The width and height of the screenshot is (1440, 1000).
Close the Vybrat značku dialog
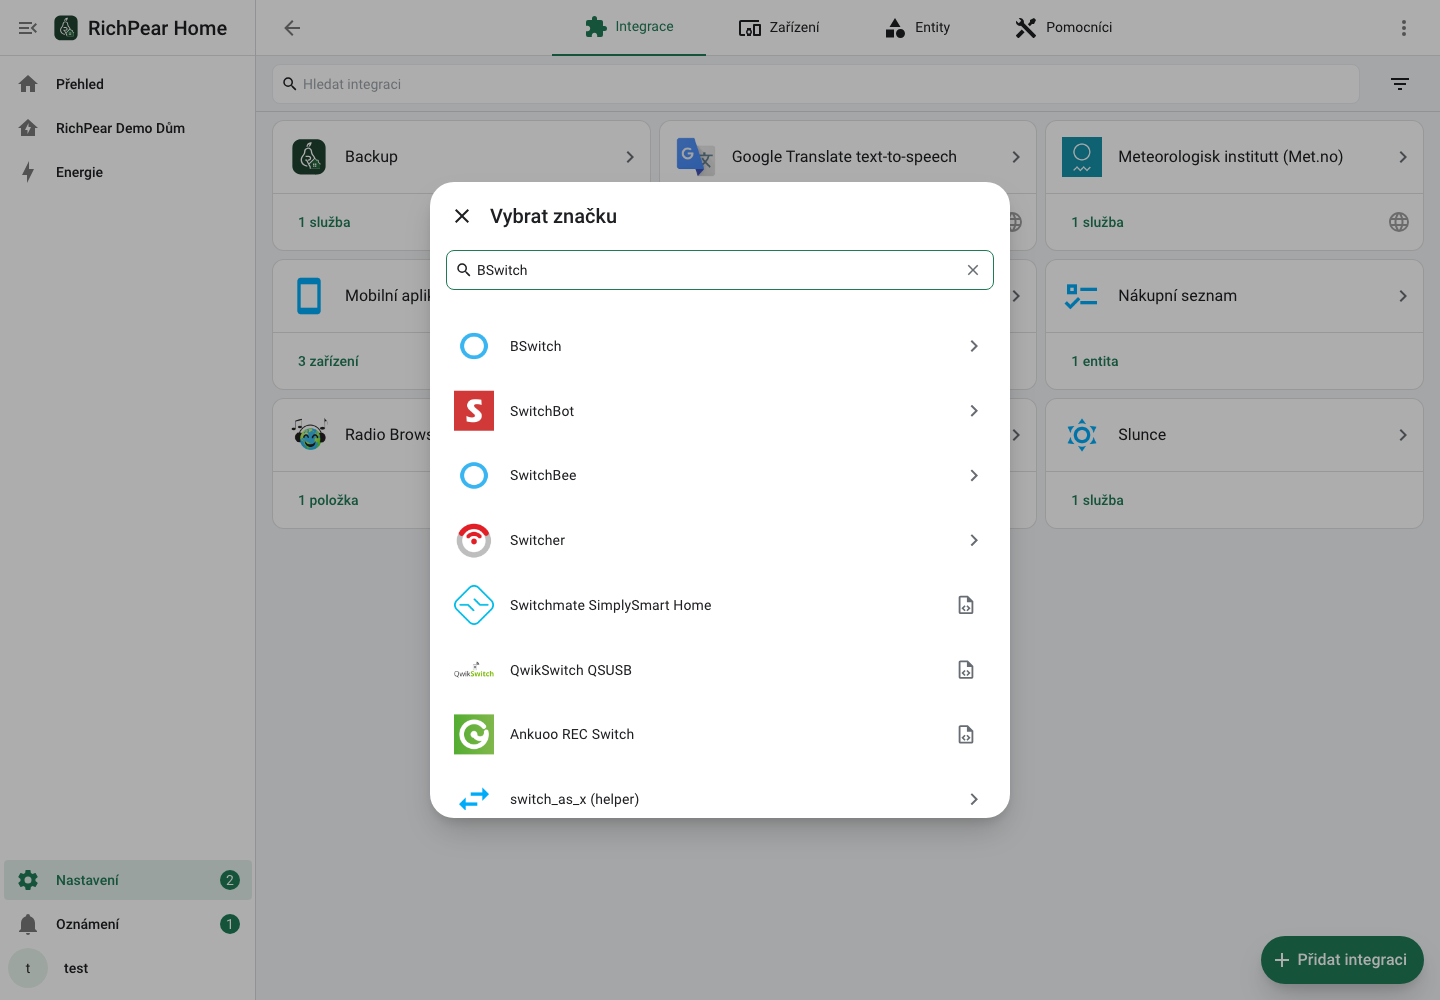tap(462, 216)
